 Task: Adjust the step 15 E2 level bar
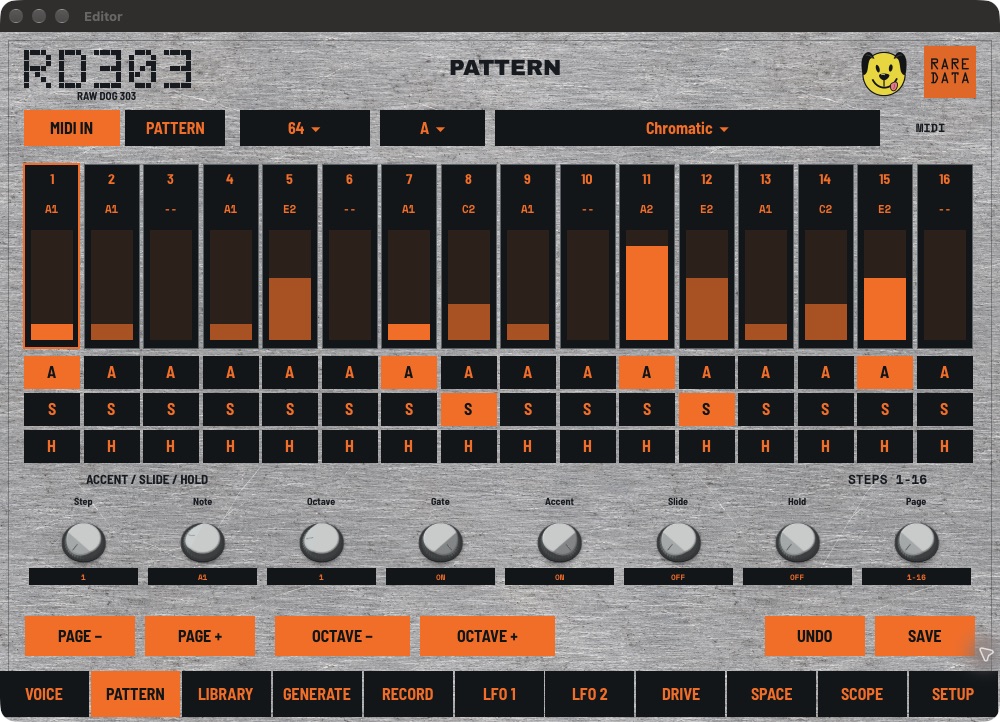pyautogui.click(x=885, y=285)
